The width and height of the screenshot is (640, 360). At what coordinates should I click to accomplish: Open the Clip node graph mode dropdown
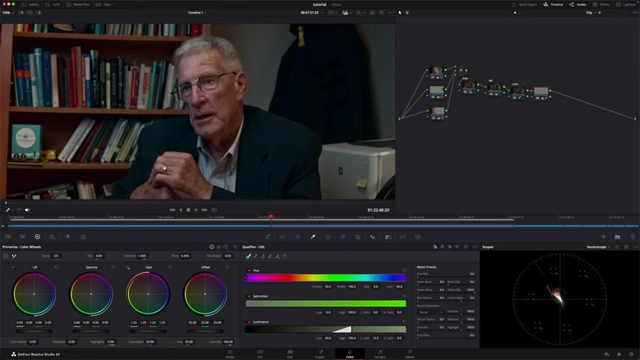[x=591, y=13]
